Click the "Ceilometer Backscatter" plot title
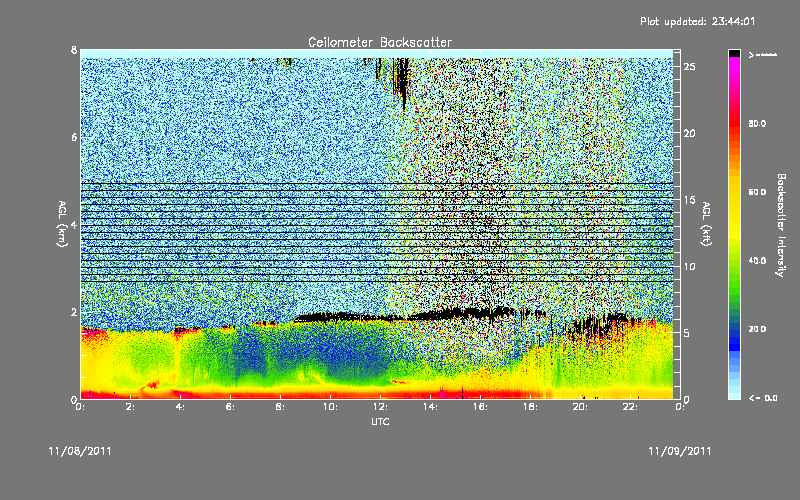 pyautogui.click(x=380, y=42)
